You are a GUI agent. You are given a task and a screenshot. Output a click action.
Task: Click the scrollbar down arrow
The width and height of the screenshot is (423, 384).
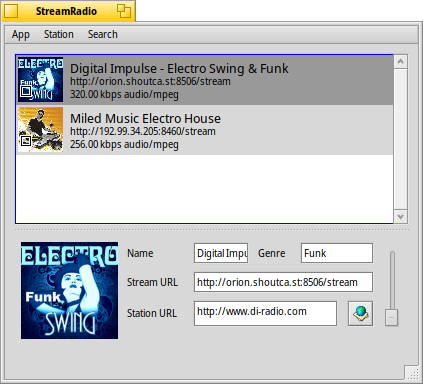point(400,217)
